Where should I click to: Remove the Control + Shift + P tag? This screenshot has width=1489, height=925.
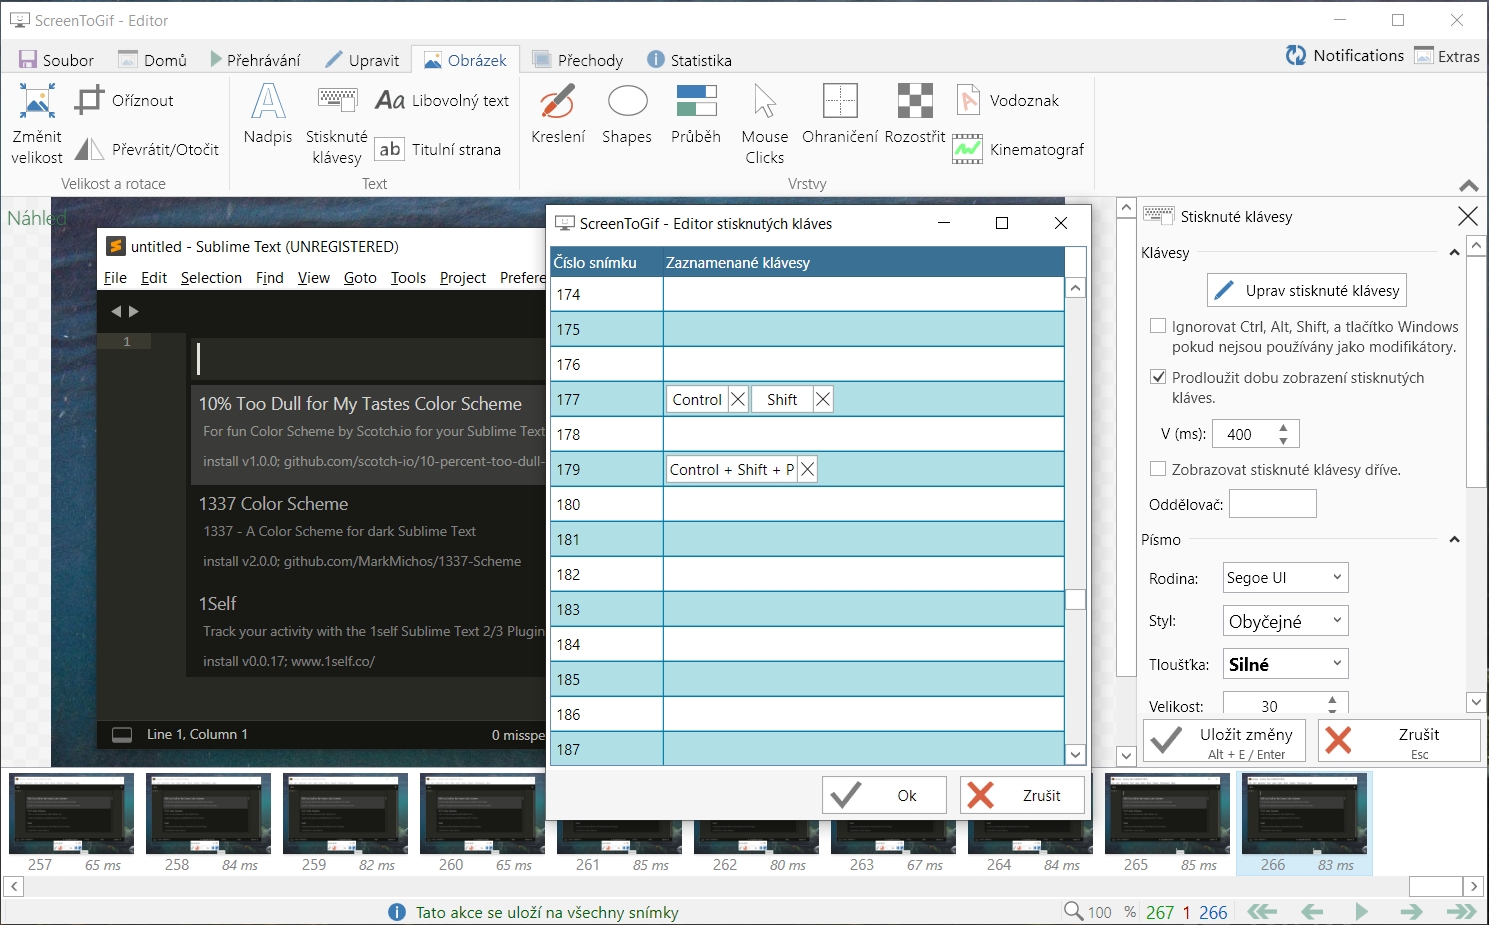(807, 469)
